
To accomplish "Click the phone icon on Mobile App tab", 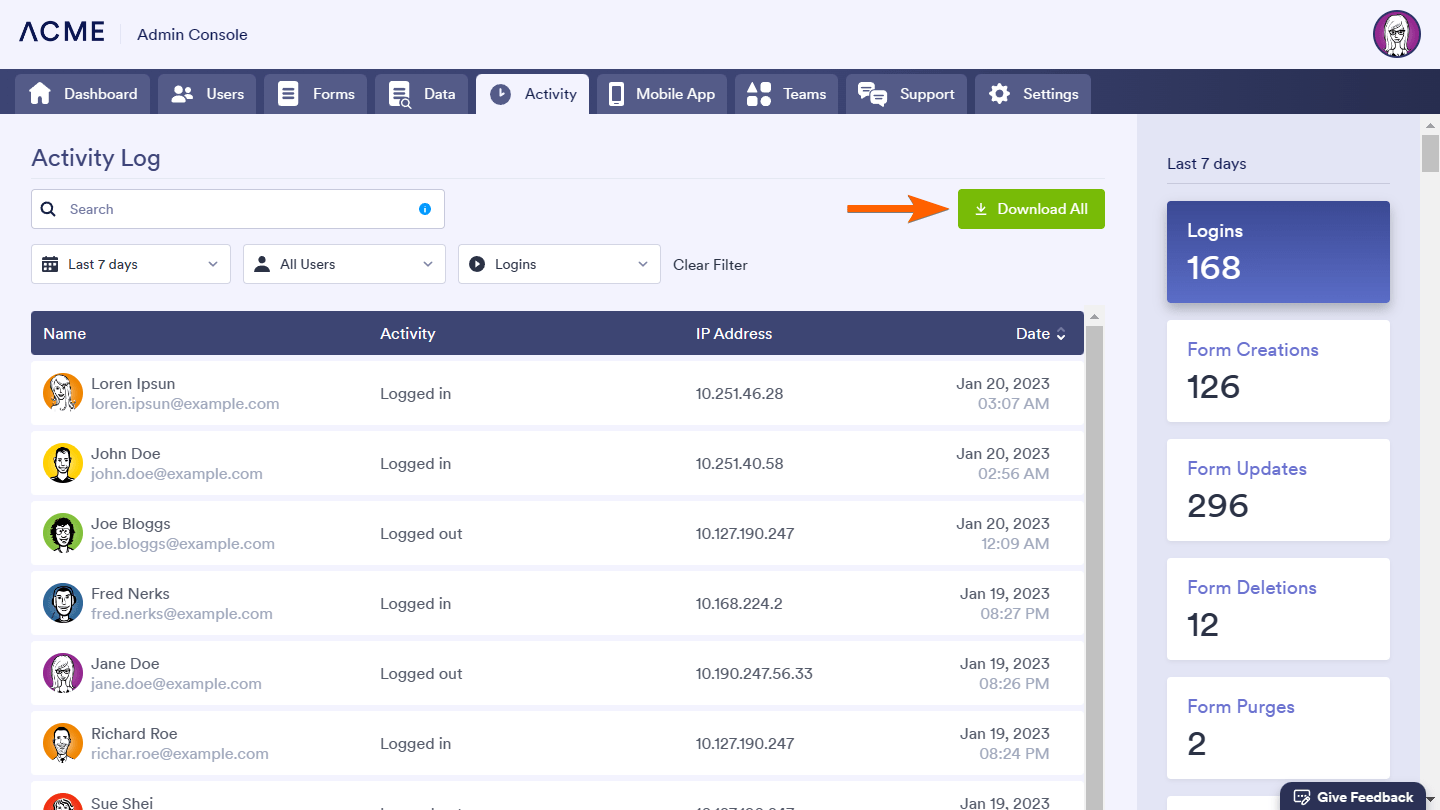I will pos(616,94).
